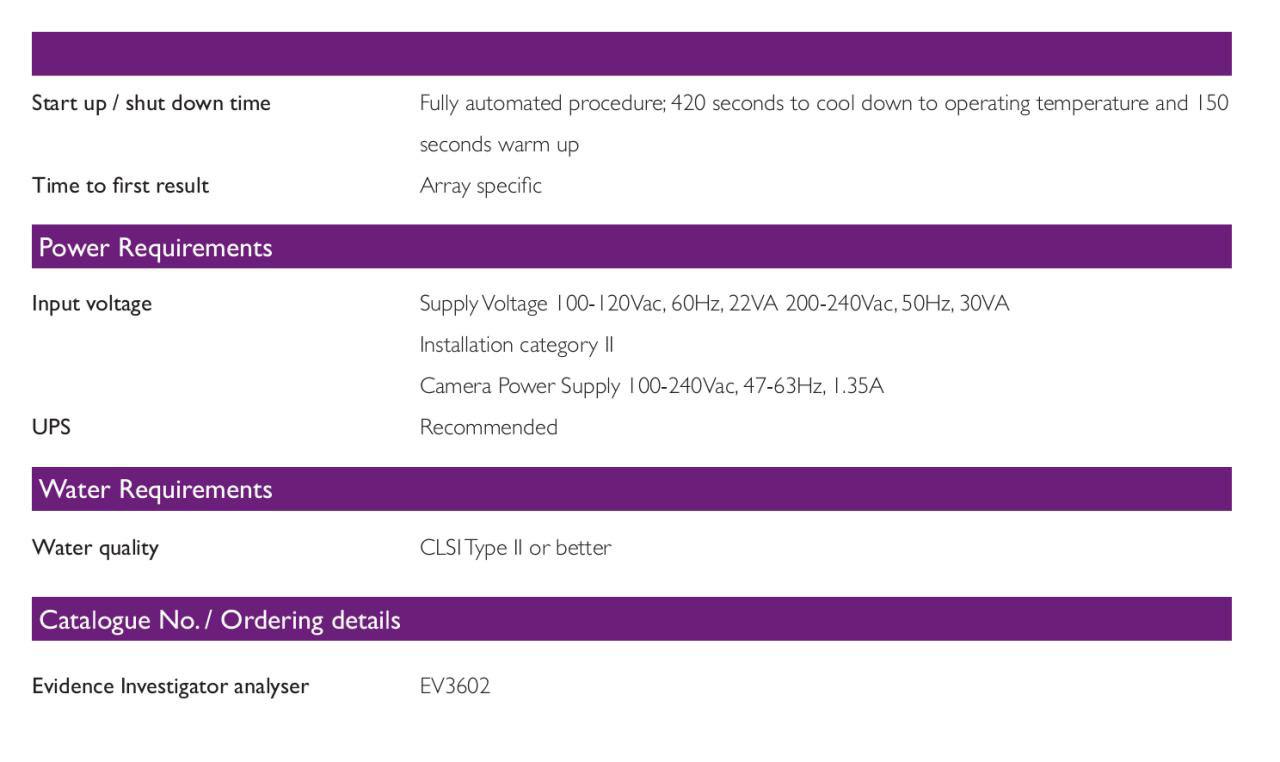Image resolution: width=1280 pixels, height=762 pixels.
Task: Click the "CLSI Type II or better" value
Action: point(515,547)
